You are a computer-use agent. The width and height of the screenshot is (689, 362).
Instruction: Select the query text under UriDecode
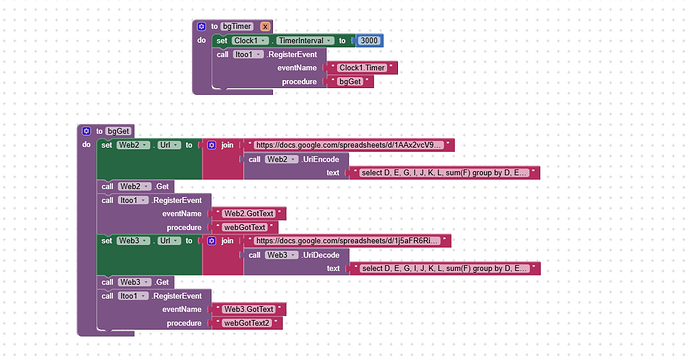point(444,268)
